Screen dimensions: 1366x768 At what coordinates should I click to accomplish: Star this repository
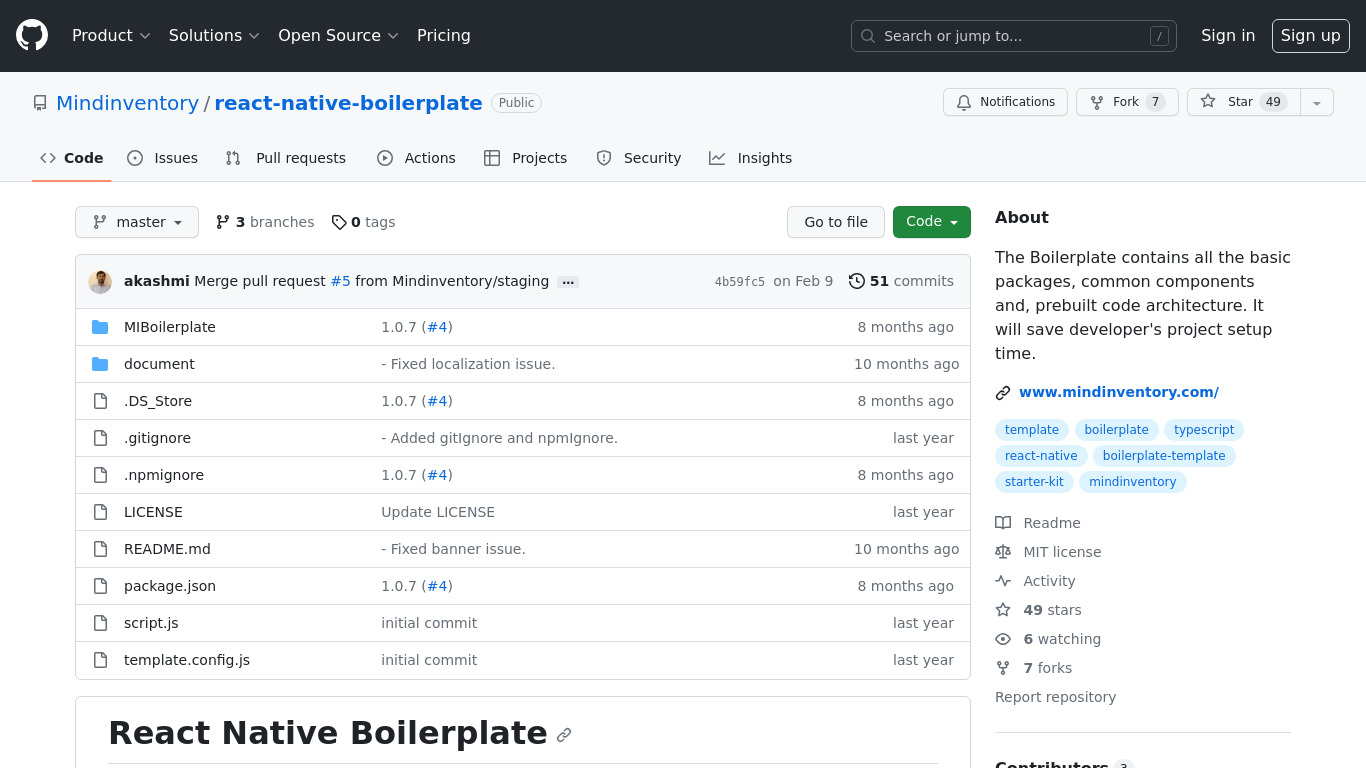click(x=1243, y=102)
